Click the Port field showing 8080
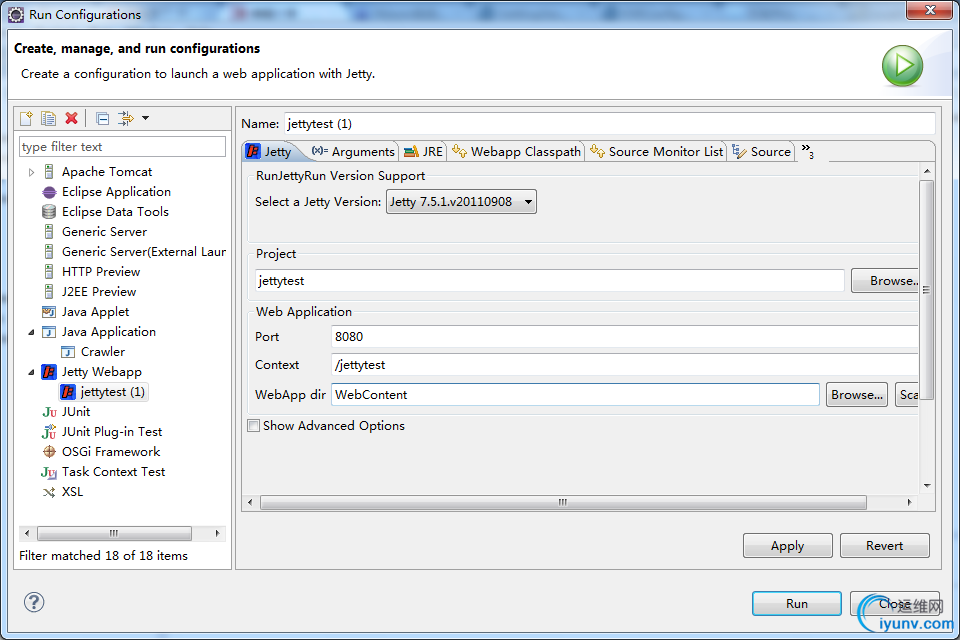The height and width of the screenshot is (640, 960). [x=624, y=337]
